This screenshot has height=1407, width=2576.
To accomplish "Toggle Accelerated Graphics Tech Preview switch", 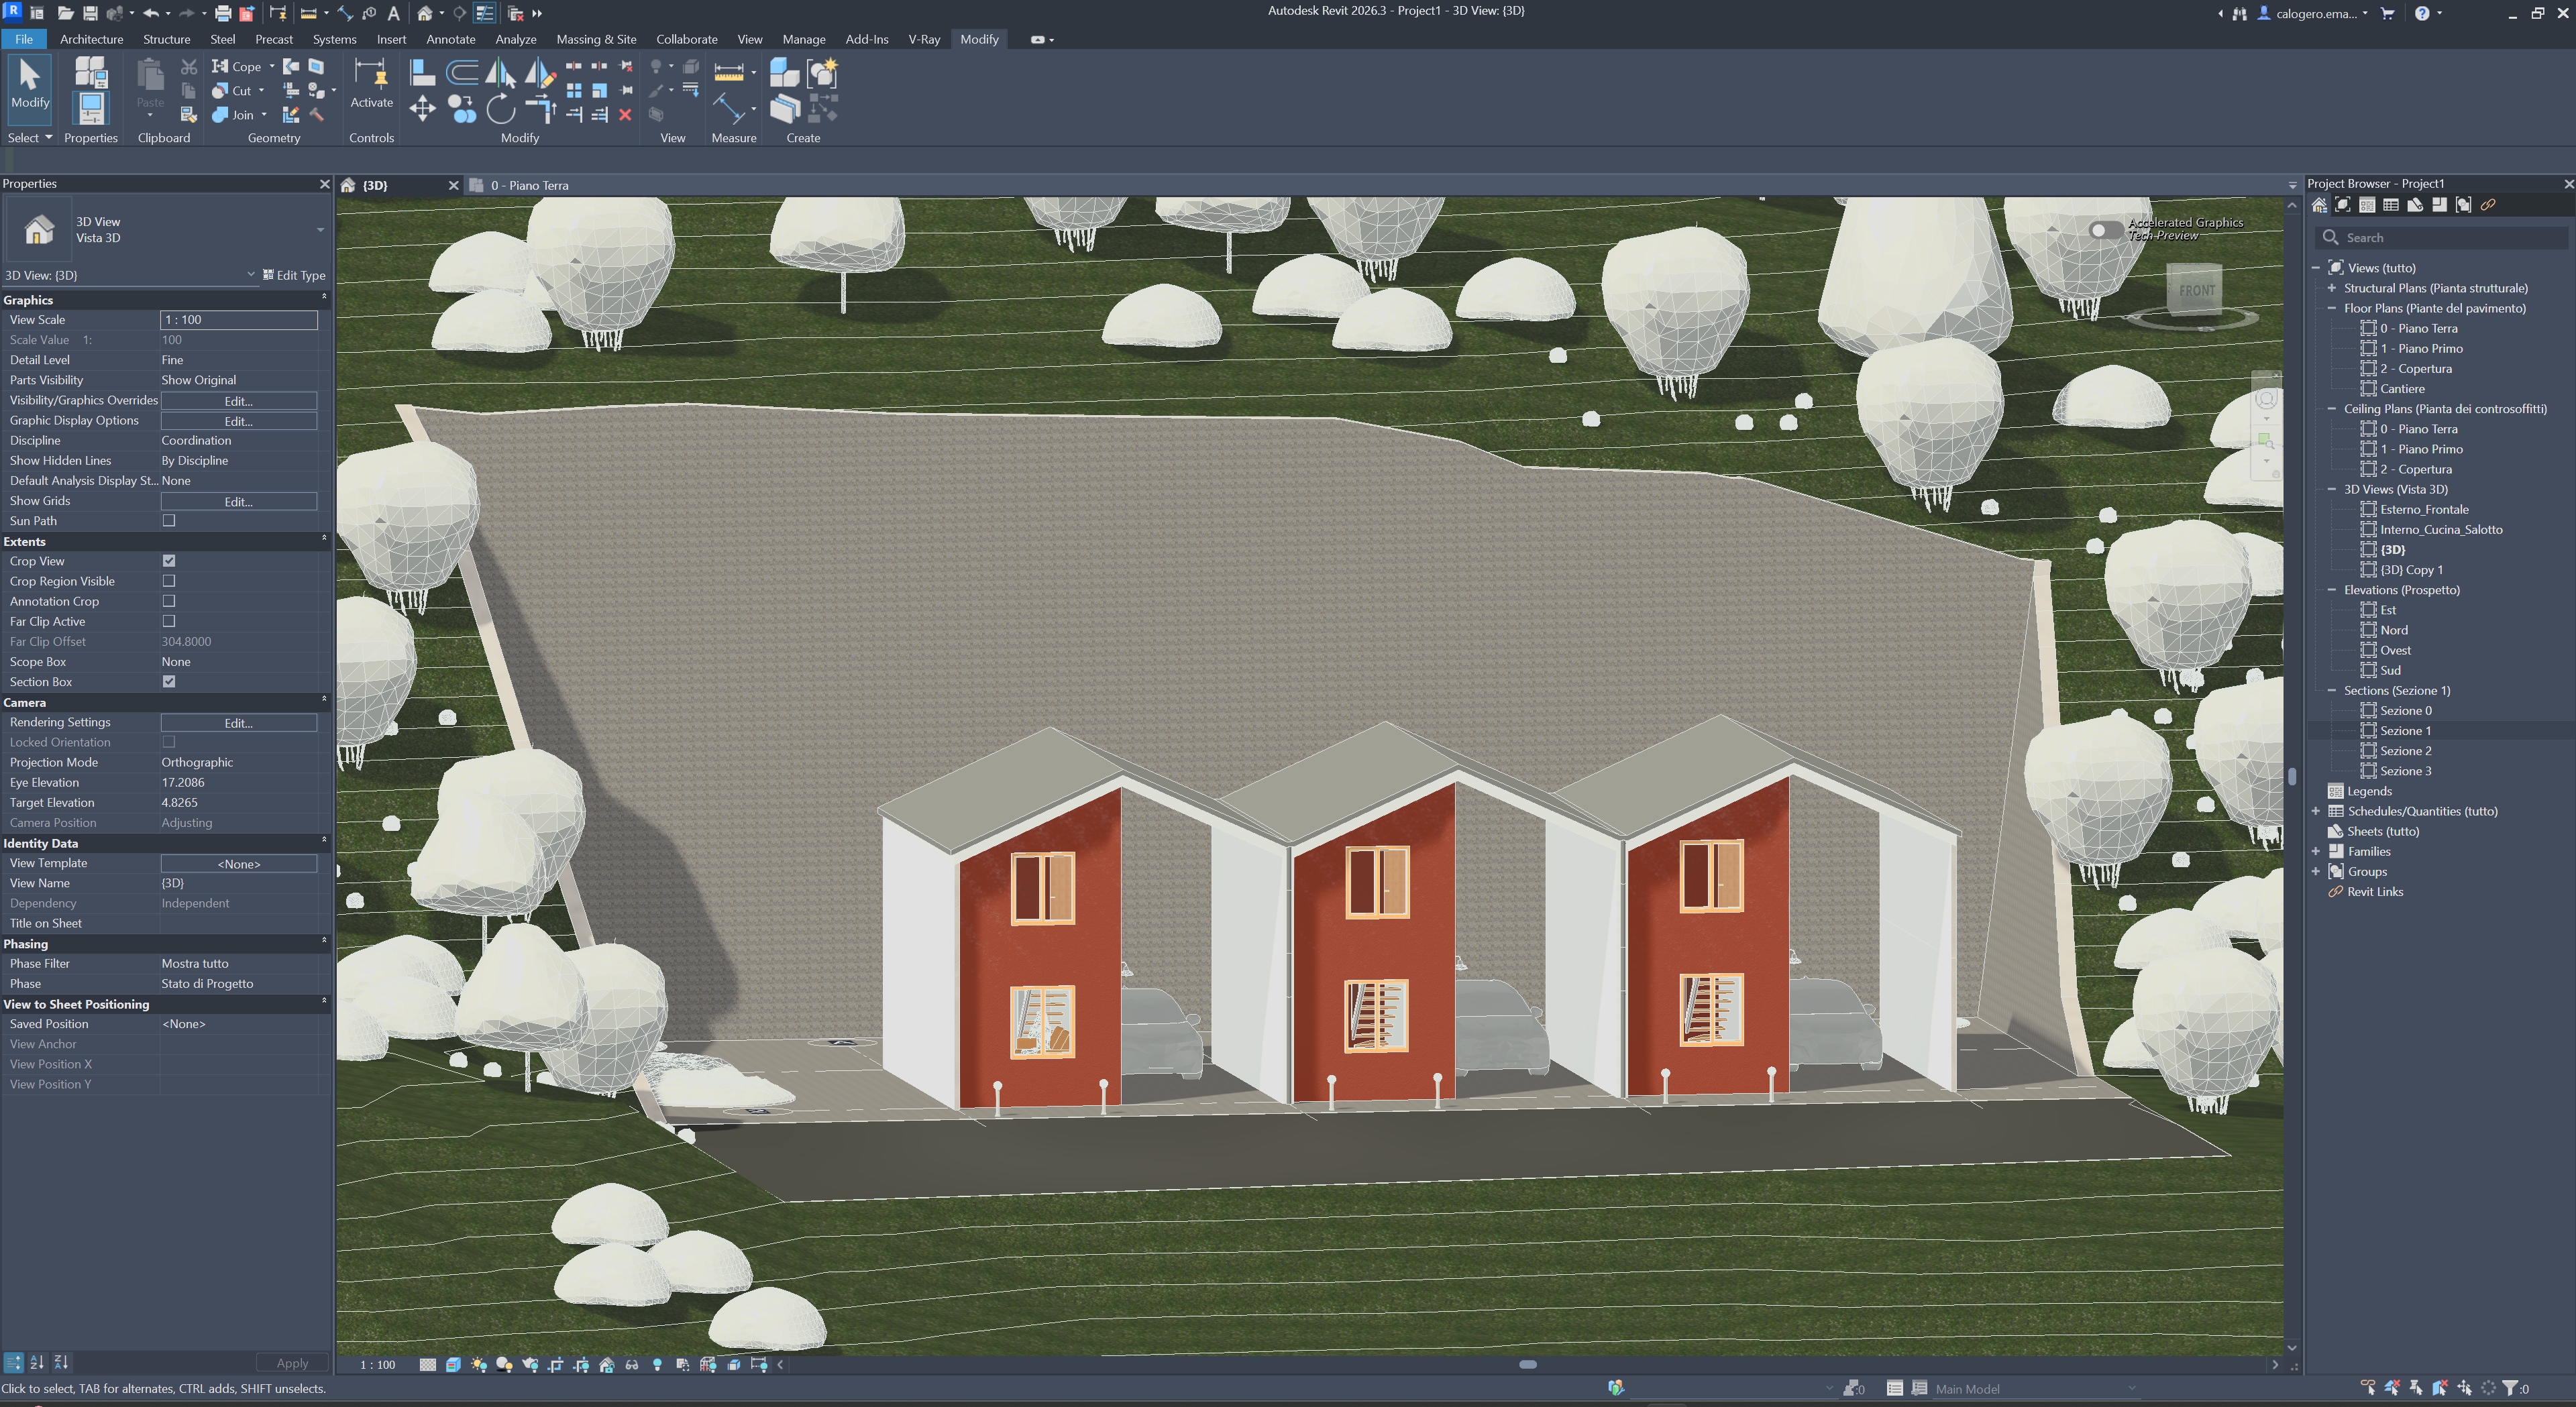I will click(2105, 230).
